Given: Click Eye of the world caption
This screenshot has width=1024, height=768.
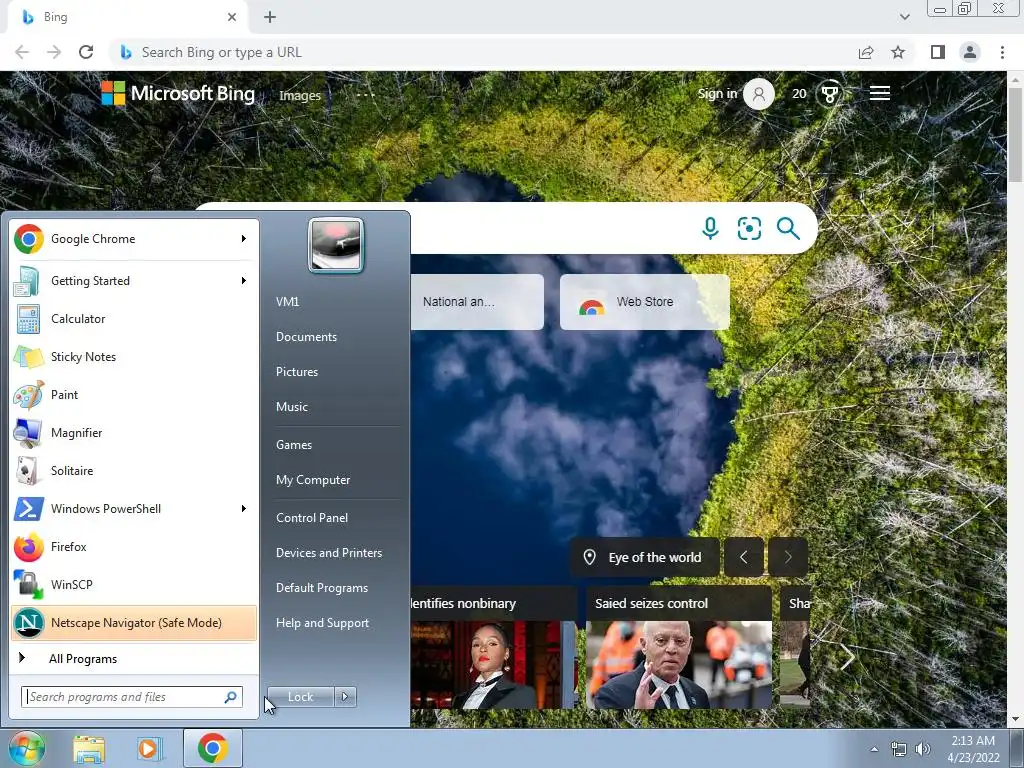Looking at the screenshot, I should pyautogui.click(x=645, y=558).
